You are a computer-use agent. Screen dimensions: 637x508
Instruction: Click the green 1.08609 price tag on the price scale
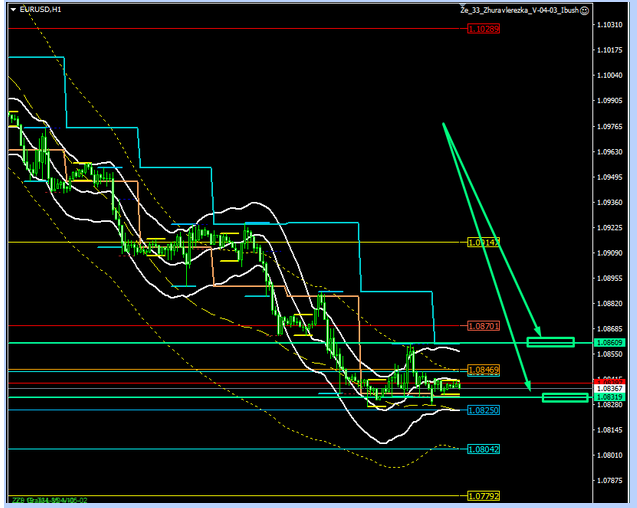coord(609,343)
